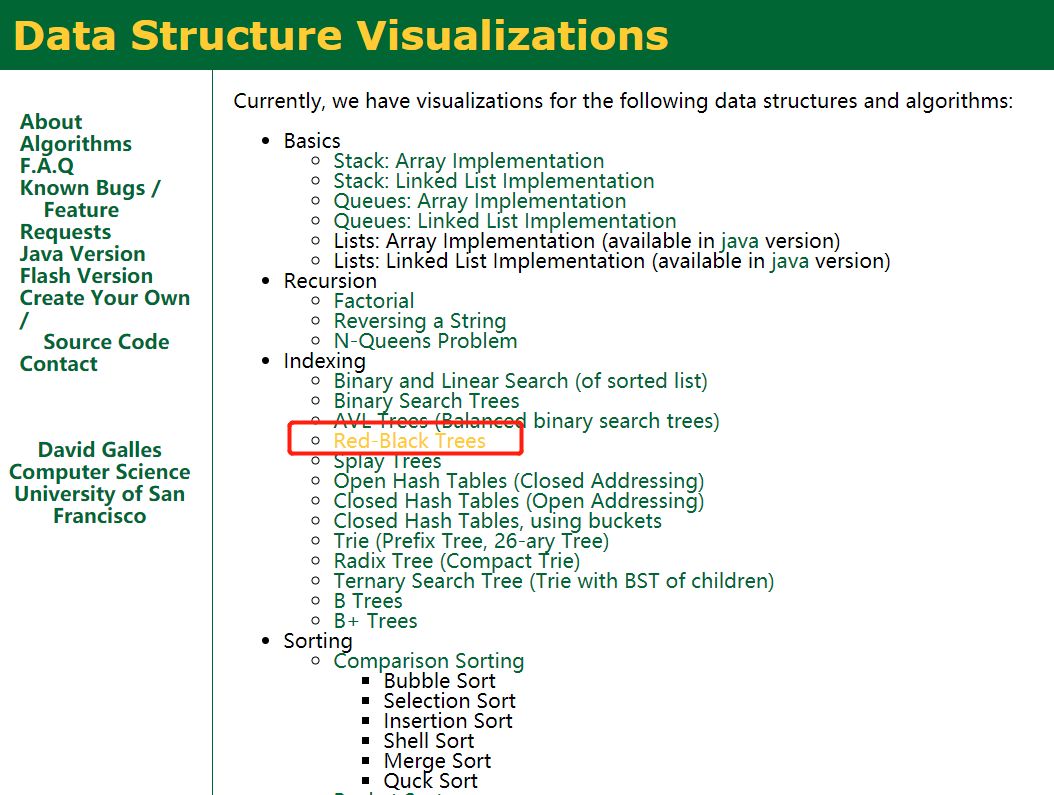Click the Binary Search Trees link
Viewport: 1054px width, 795px height.
click(426, 401)
